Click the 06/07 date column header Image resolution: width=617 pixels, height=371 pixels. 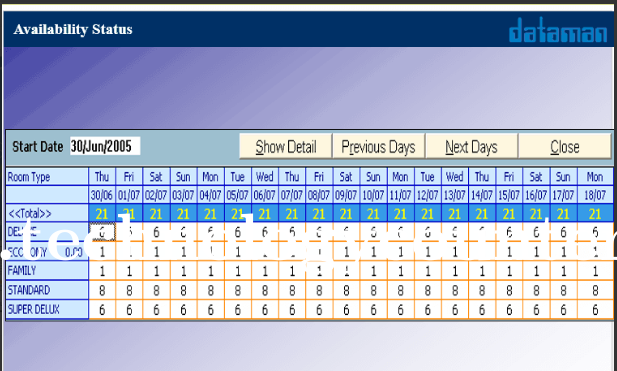[265, 195]
